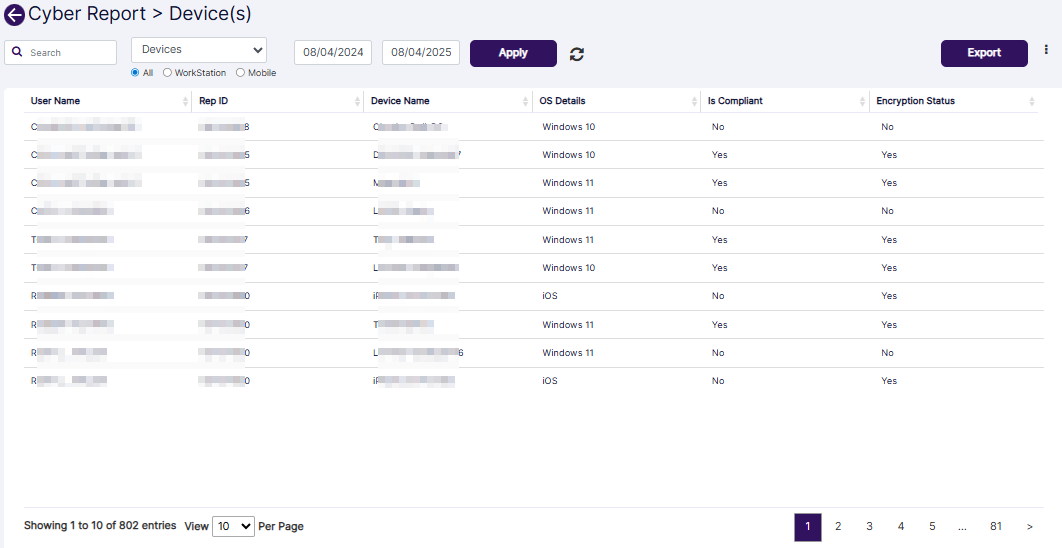The height and width of the screenshot is (548, 1062).
Task: Sort by Device Name column arrows
Action: point(526,102)
